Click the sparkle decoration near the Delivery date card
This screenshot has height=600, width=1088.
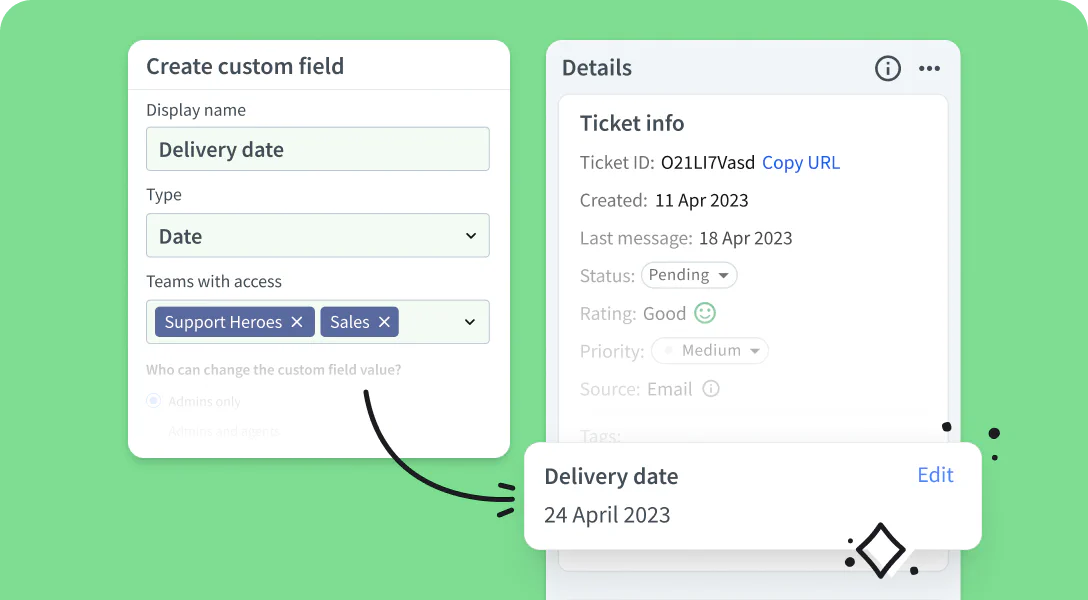880,549
